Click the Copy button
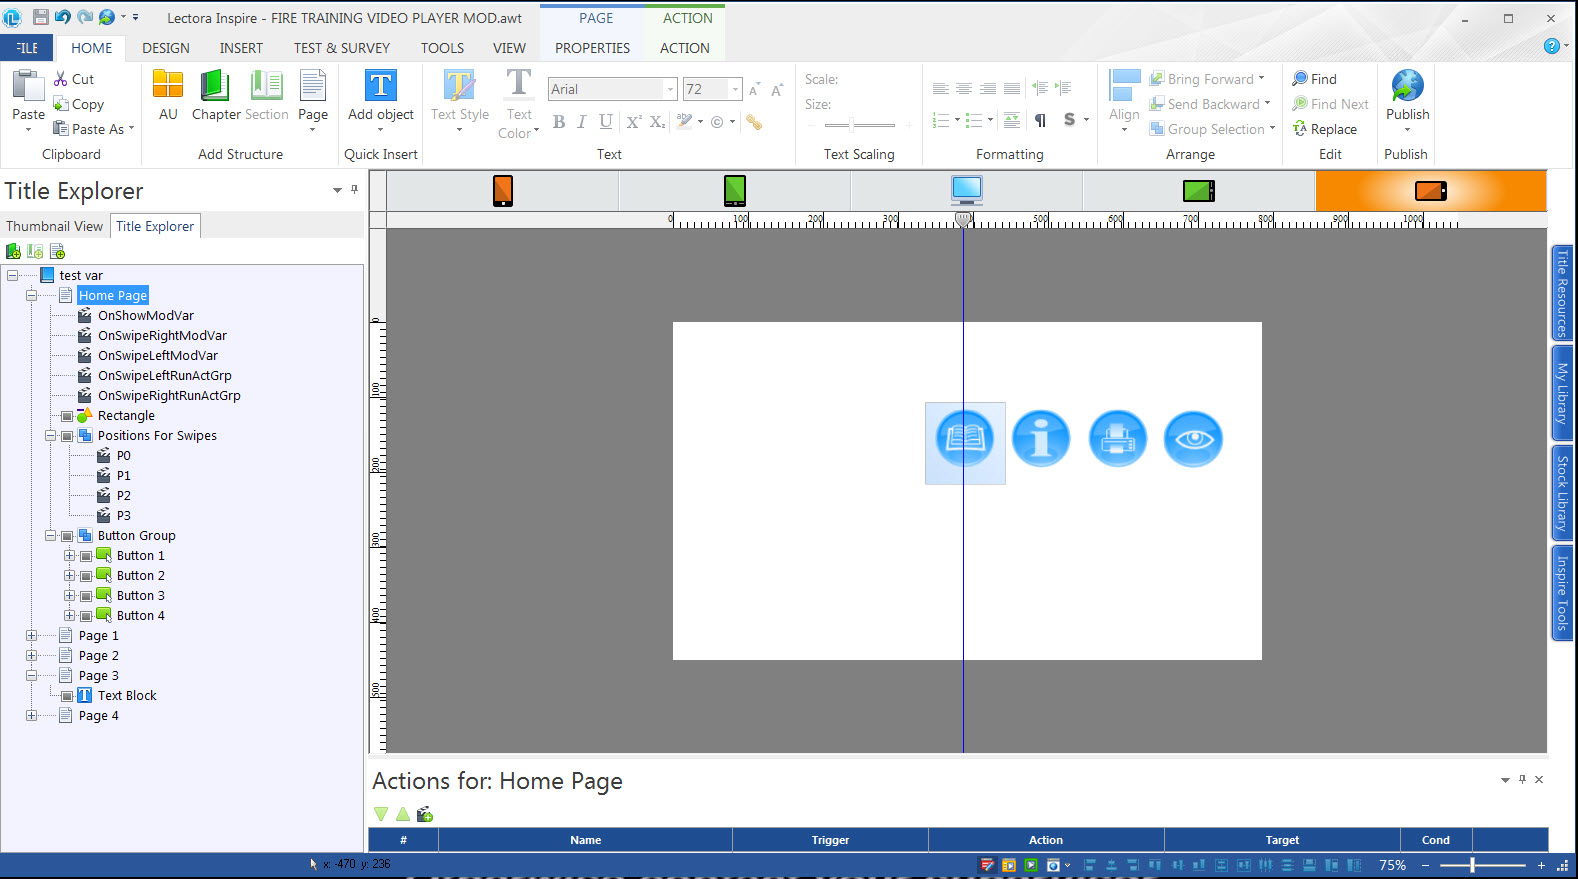The width and height of the screenshot is (1578, 879). (79, 104)
